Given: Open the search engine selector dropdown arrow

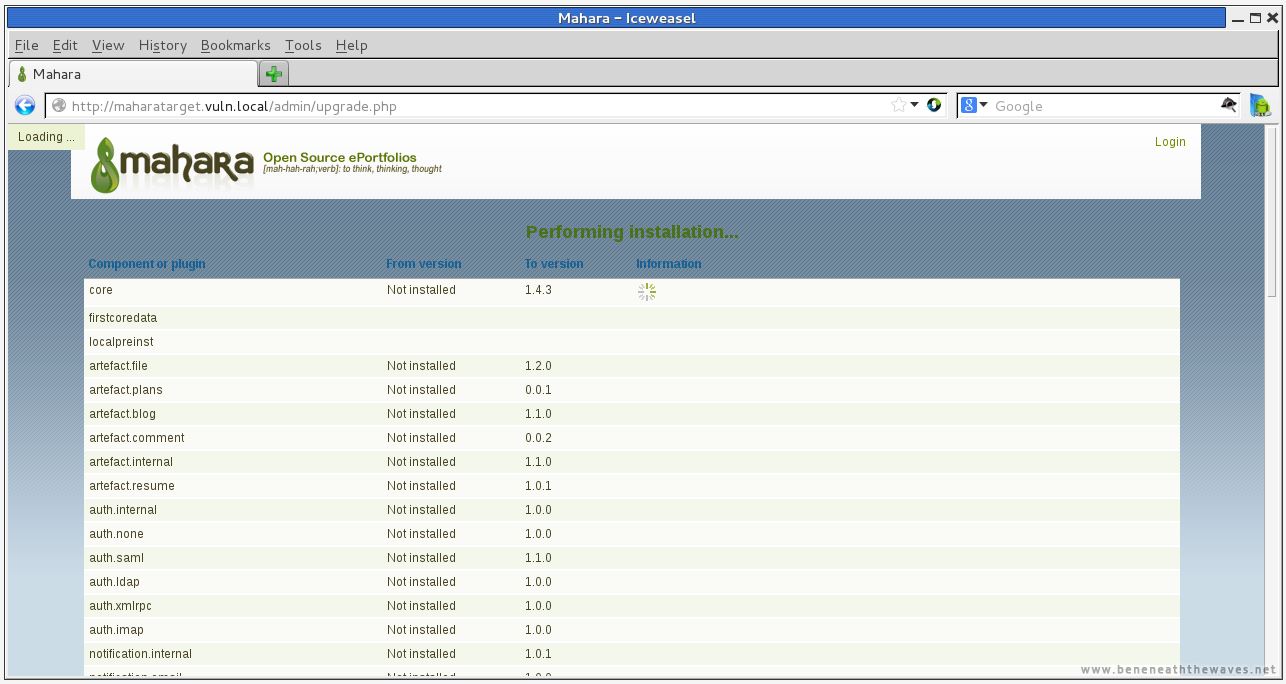Looking at the screenshot, I should [983, 105].
